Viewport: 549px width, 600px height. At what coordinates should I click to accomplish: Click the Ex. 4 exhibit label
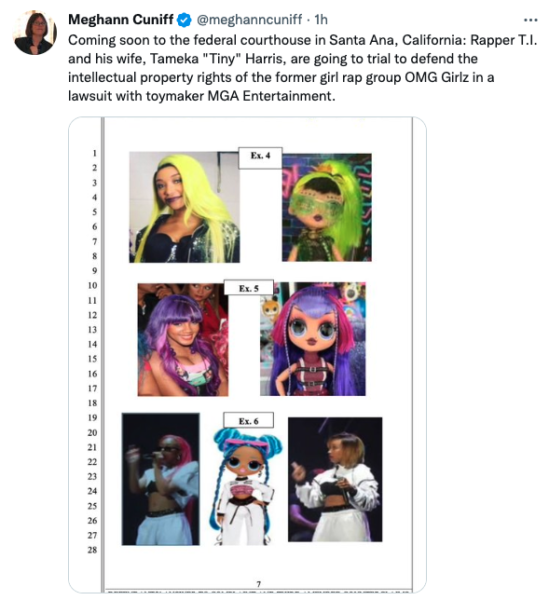click(x=261, y=158)
